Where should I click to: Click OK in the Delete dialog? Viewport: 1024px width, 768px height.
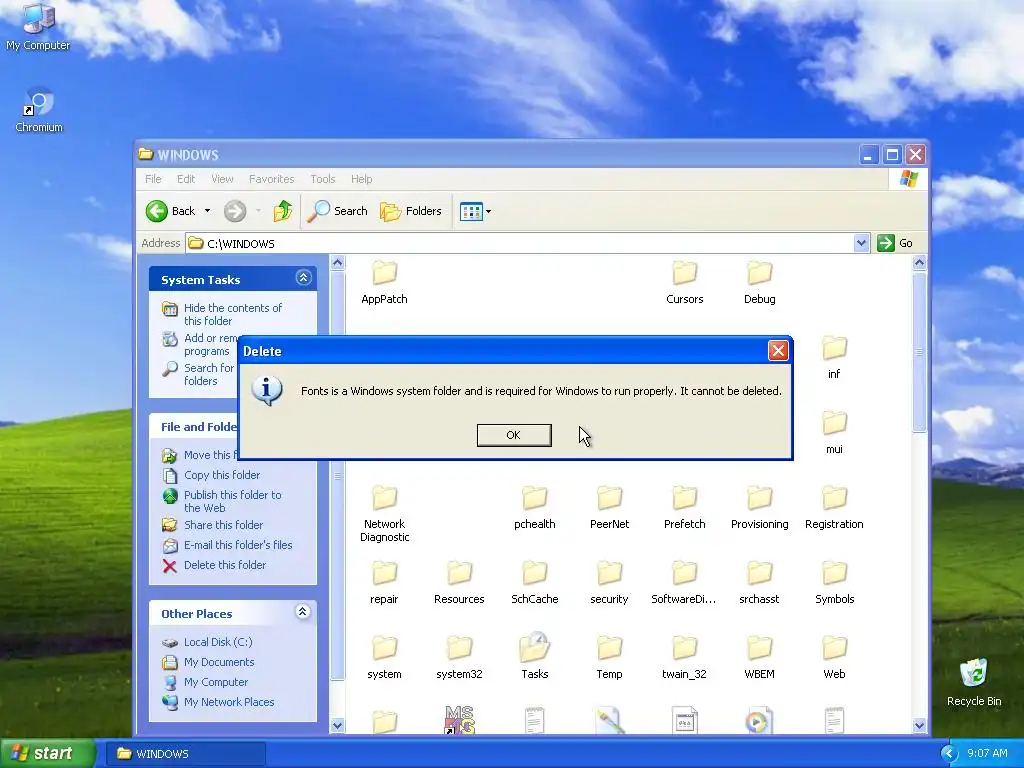tap(514, 435)
